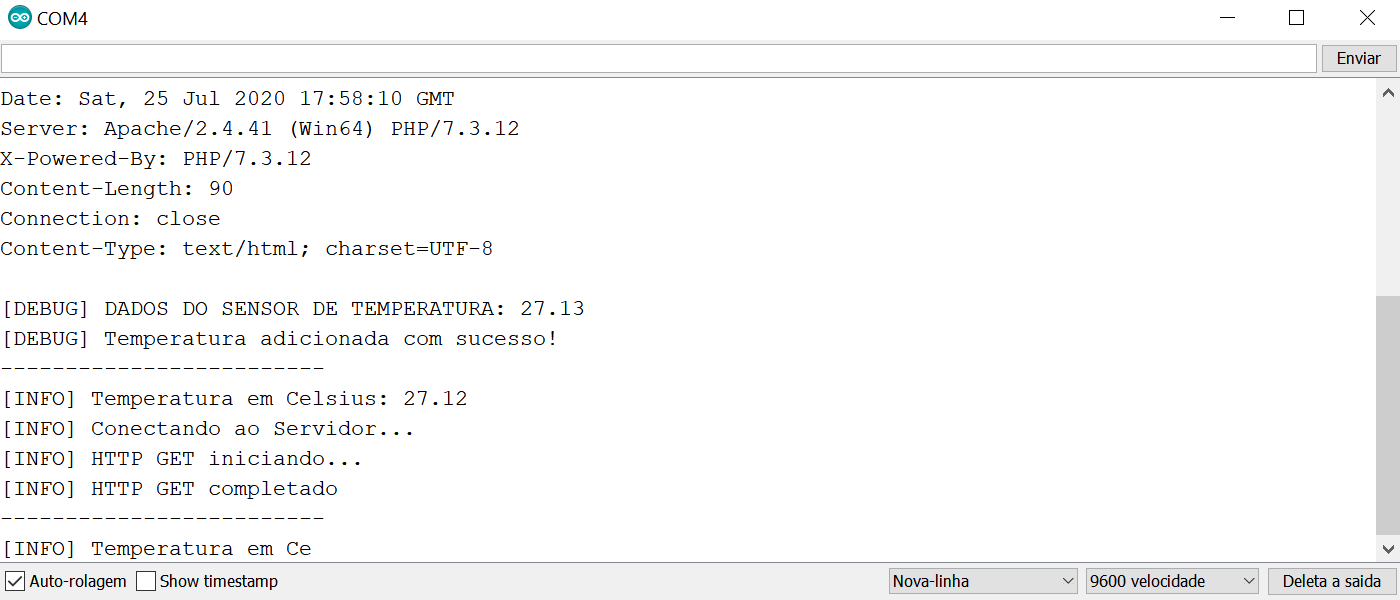Disable the Auto-rolagem checkbox
Screen dimensions: 1400x600
15,581
